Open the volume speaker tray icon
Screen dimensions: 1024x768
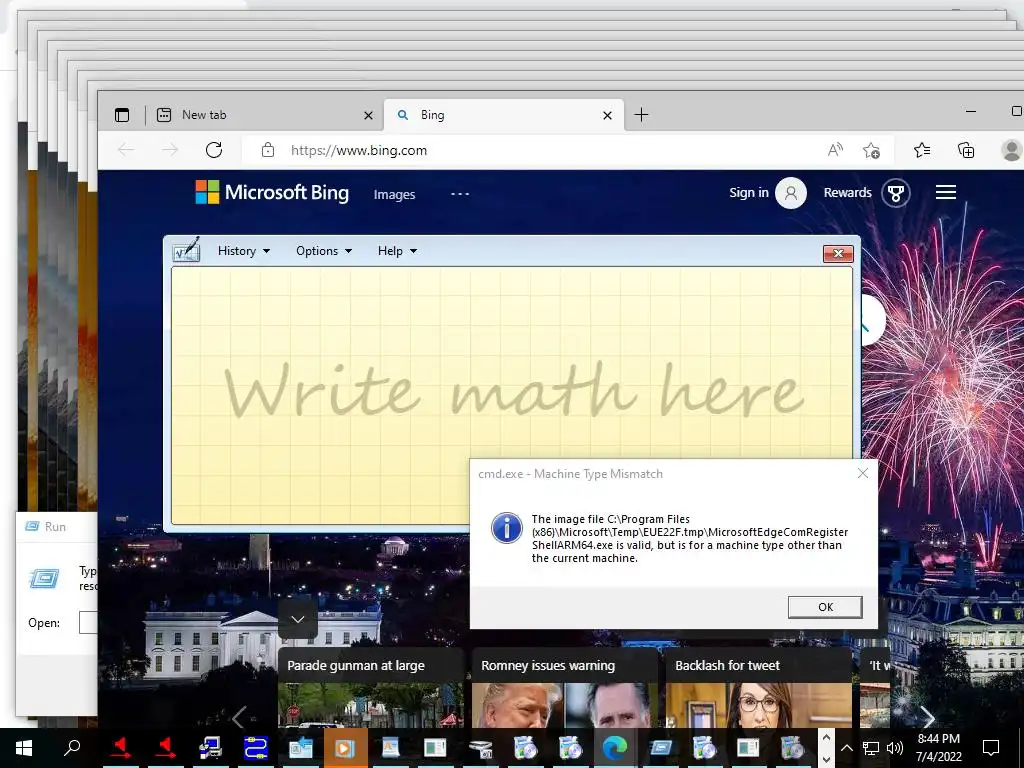click(x=895, y=748)
